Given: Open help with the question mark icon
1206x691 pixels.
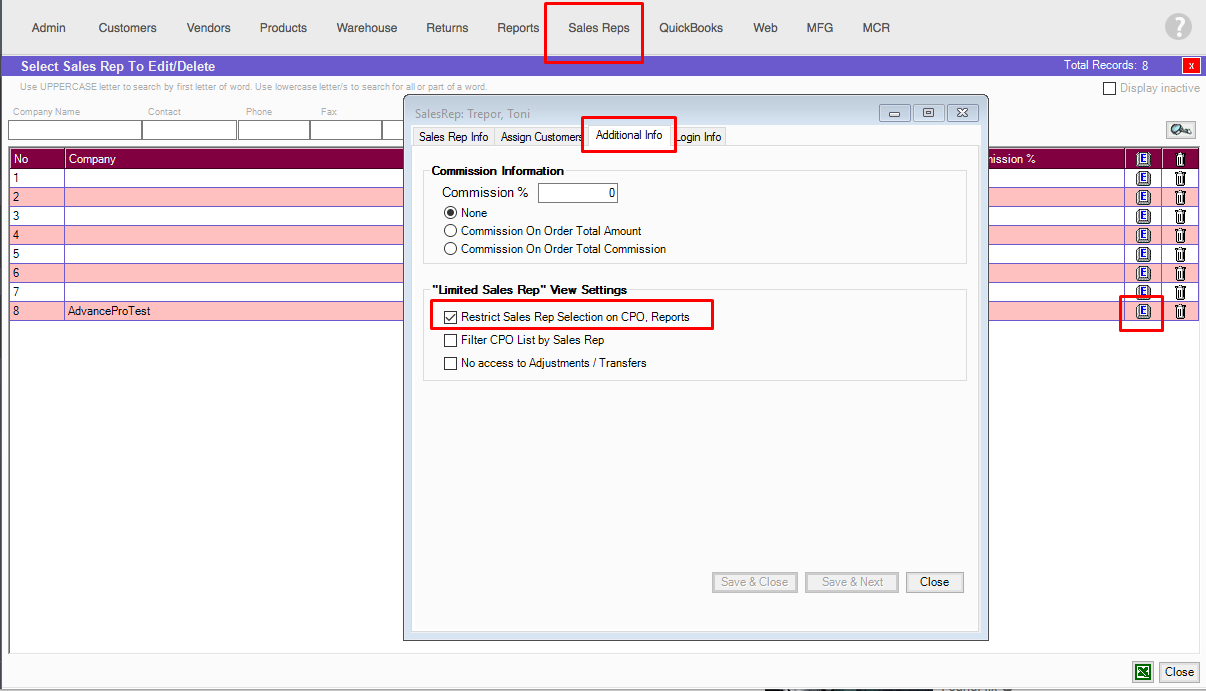Looking at the screenshot, I should click(x=1178, y=27).
